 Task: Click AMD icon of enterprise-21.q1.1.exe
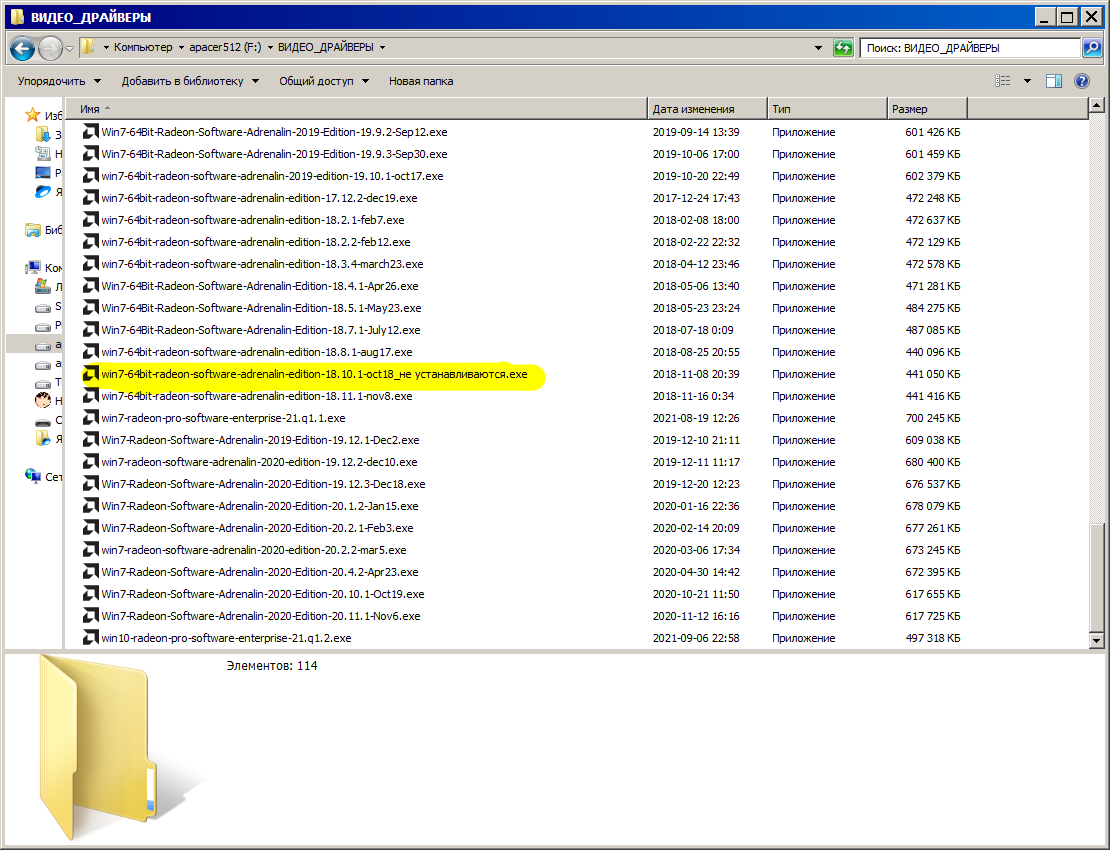(x=91, y=418)
